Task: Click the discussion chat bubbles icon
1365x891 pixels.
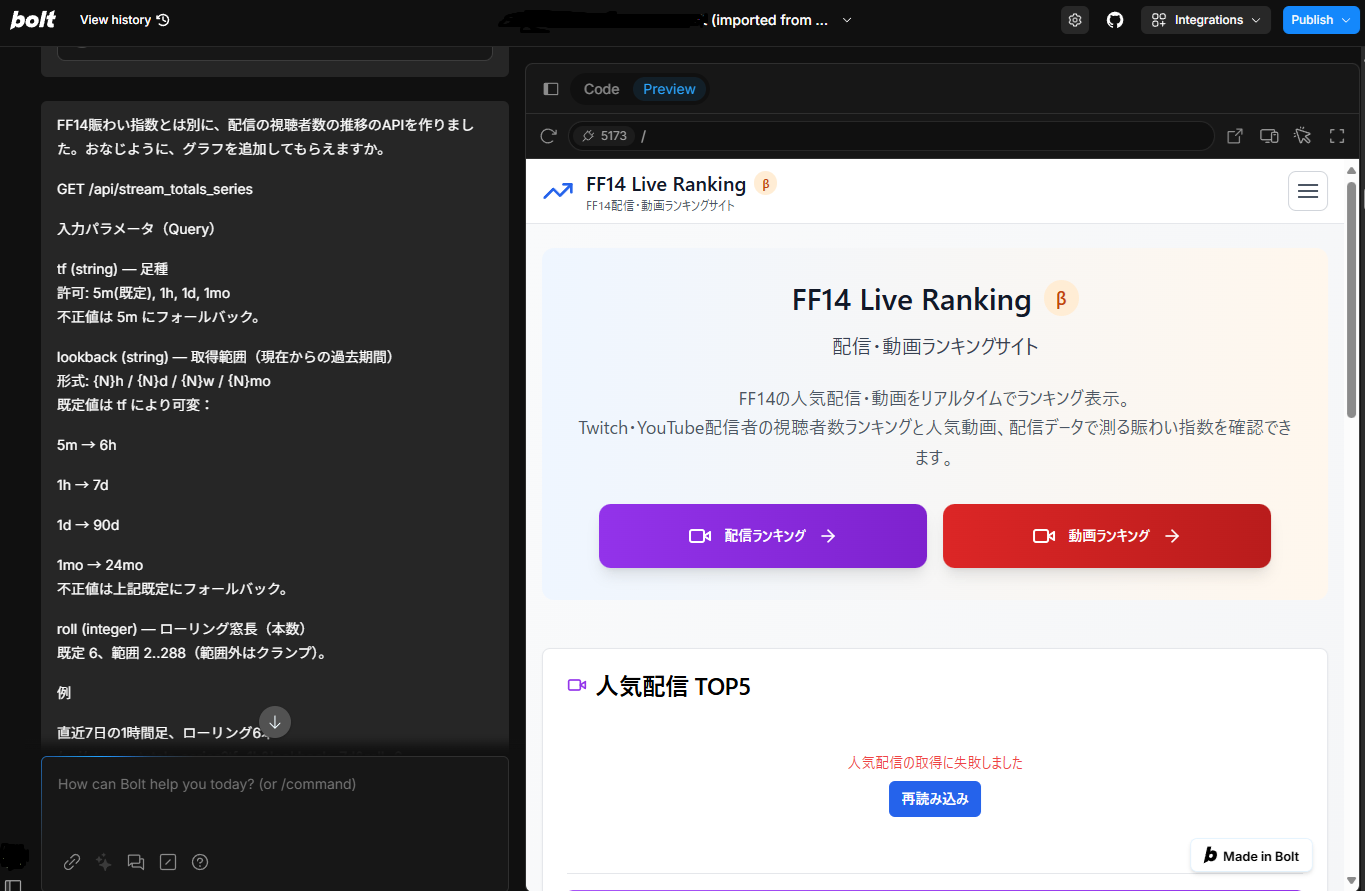Action: point(136,862)
